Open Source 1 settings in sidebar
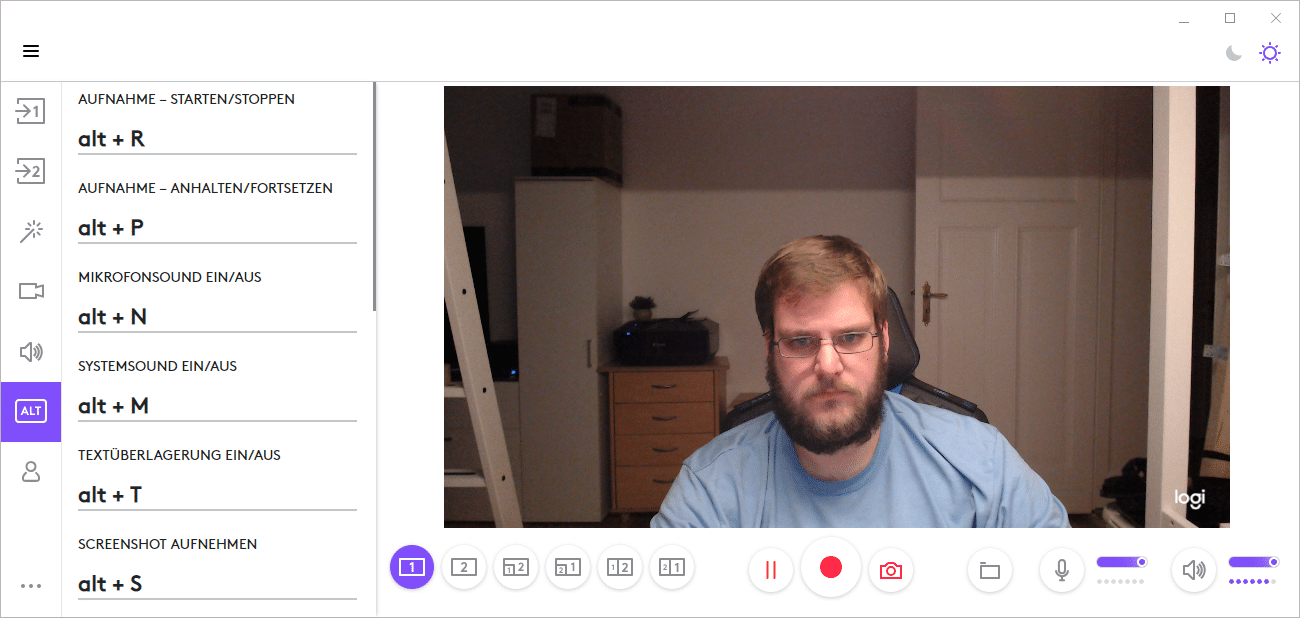 click(x=31, y=112)
